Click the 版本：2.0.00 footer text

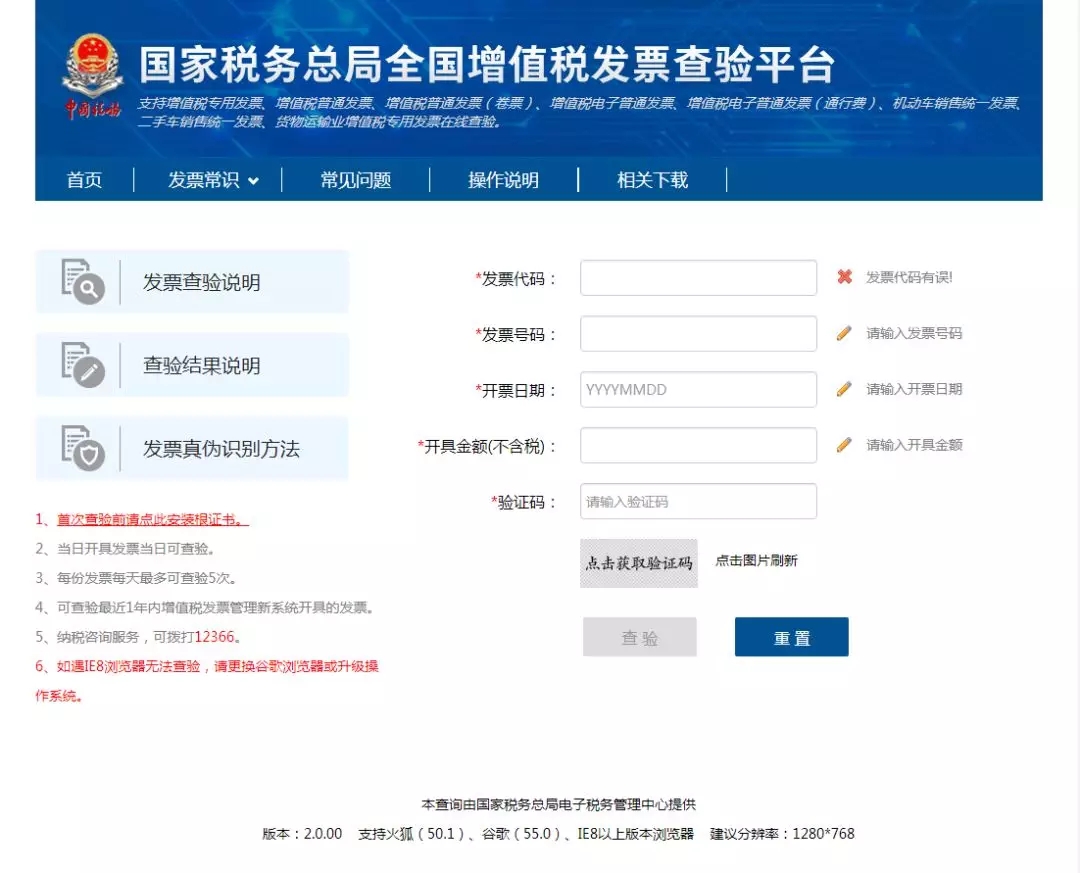click(302, 834)
